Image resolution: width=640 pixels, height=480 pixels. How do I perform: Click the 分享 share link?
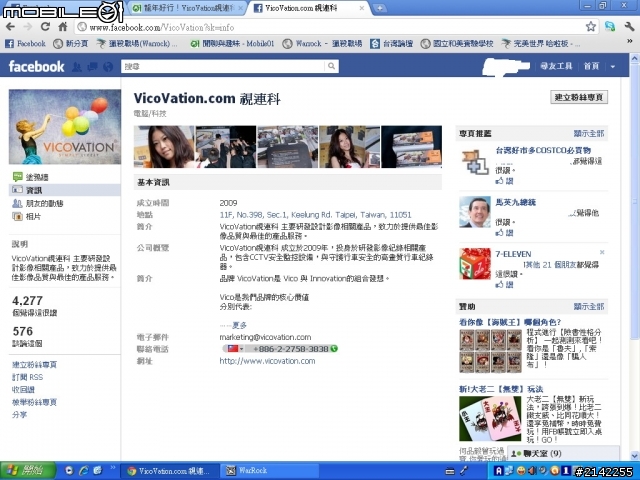pyautogui.click(x=19, y=415)
